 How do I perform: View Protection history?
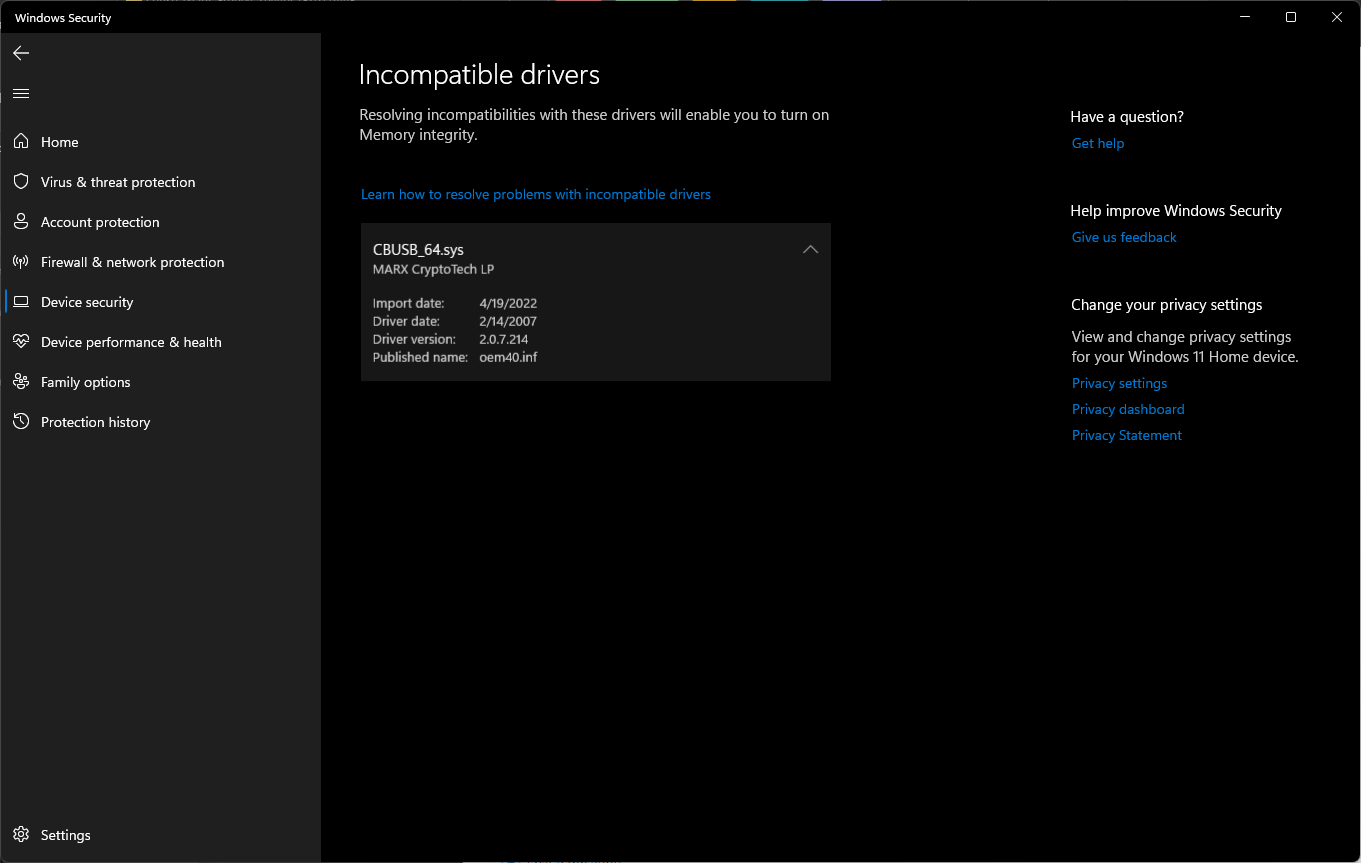coord(94,421)
